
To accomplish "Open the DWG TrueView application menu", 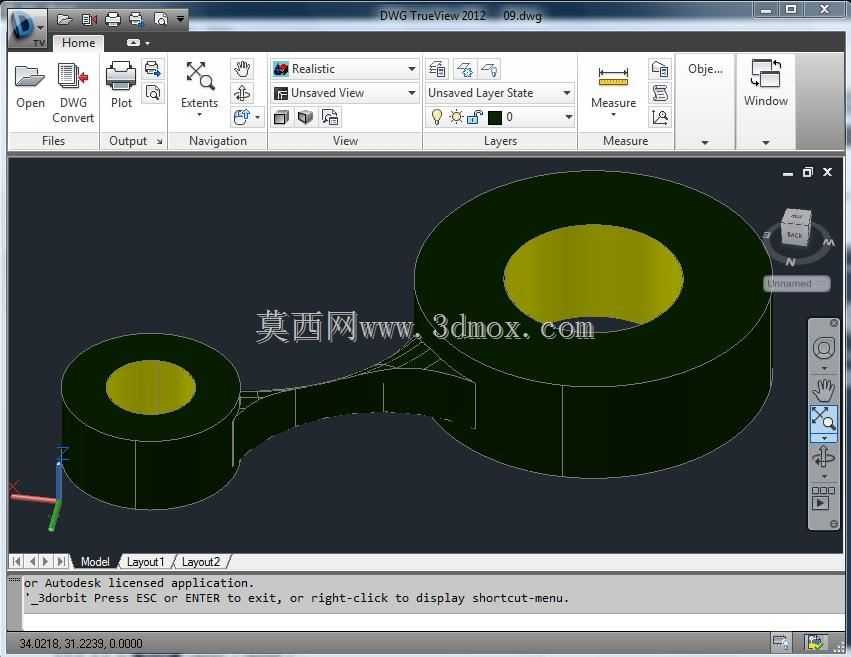I will tap(27, 29).
